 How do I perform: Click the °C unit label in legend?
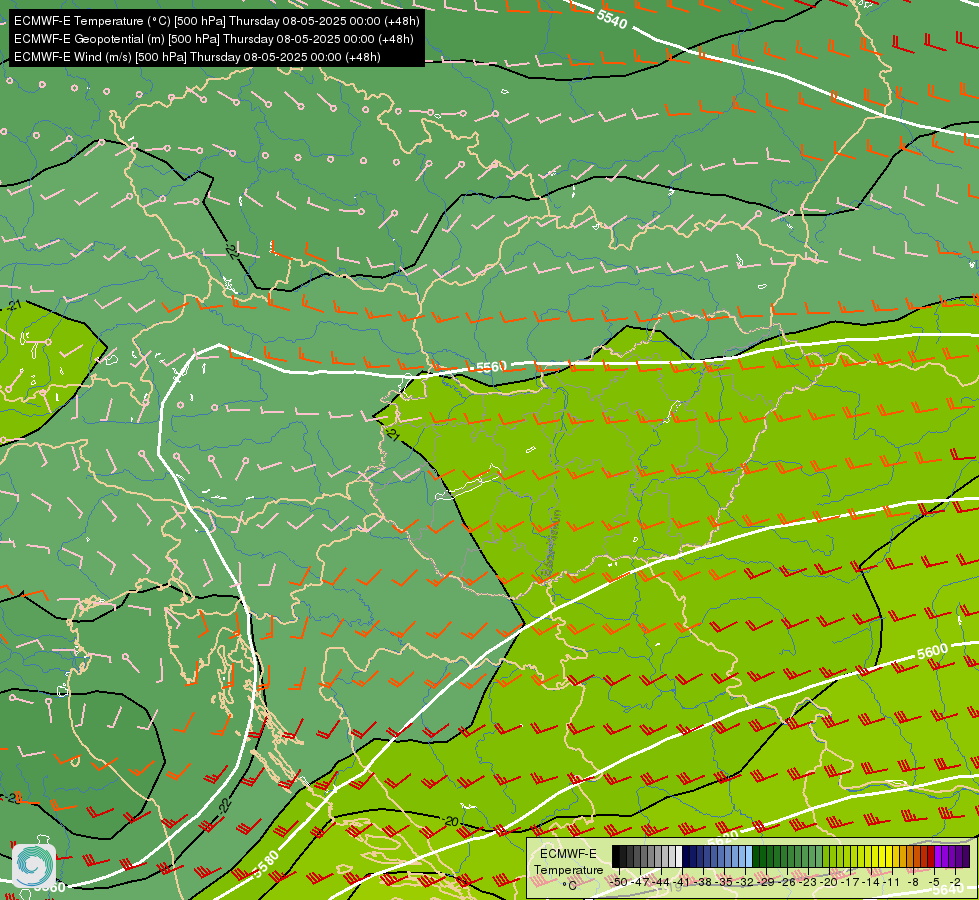569,886
